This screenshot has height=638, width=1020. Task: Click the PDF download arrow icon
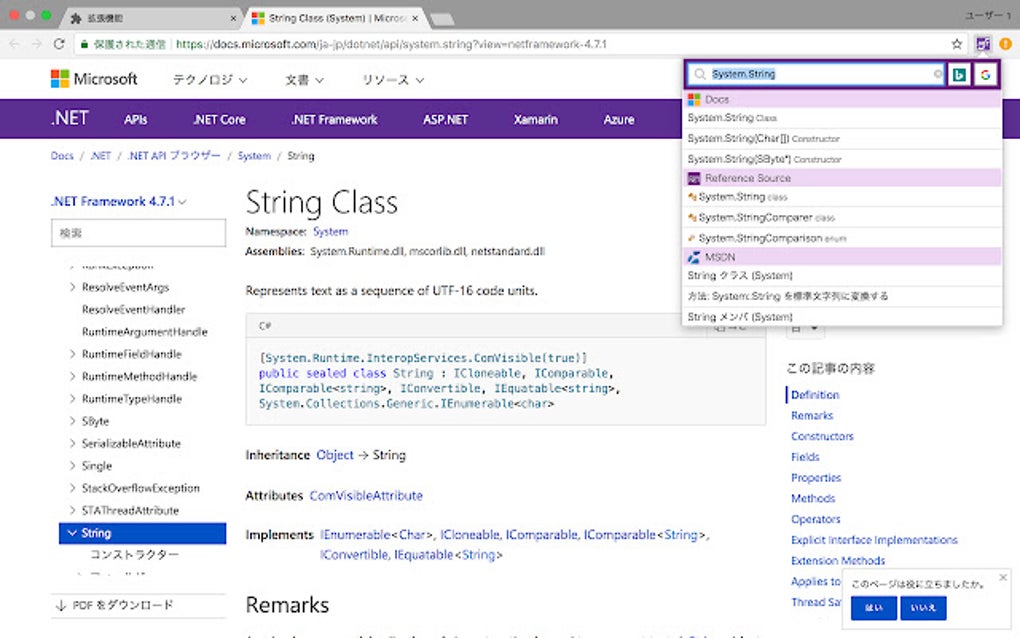pyautogui.click(x=61, y=605)
